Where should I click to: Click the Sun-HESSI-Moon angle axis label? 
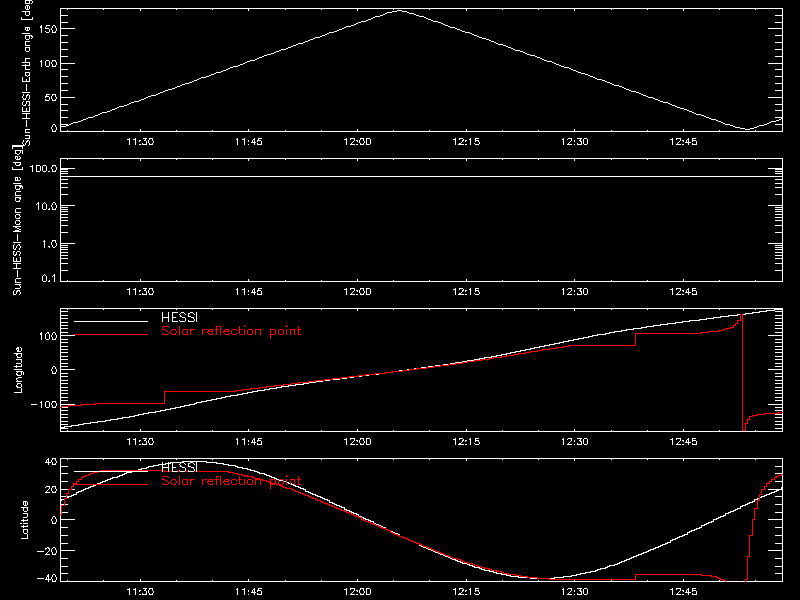point(17,220)
